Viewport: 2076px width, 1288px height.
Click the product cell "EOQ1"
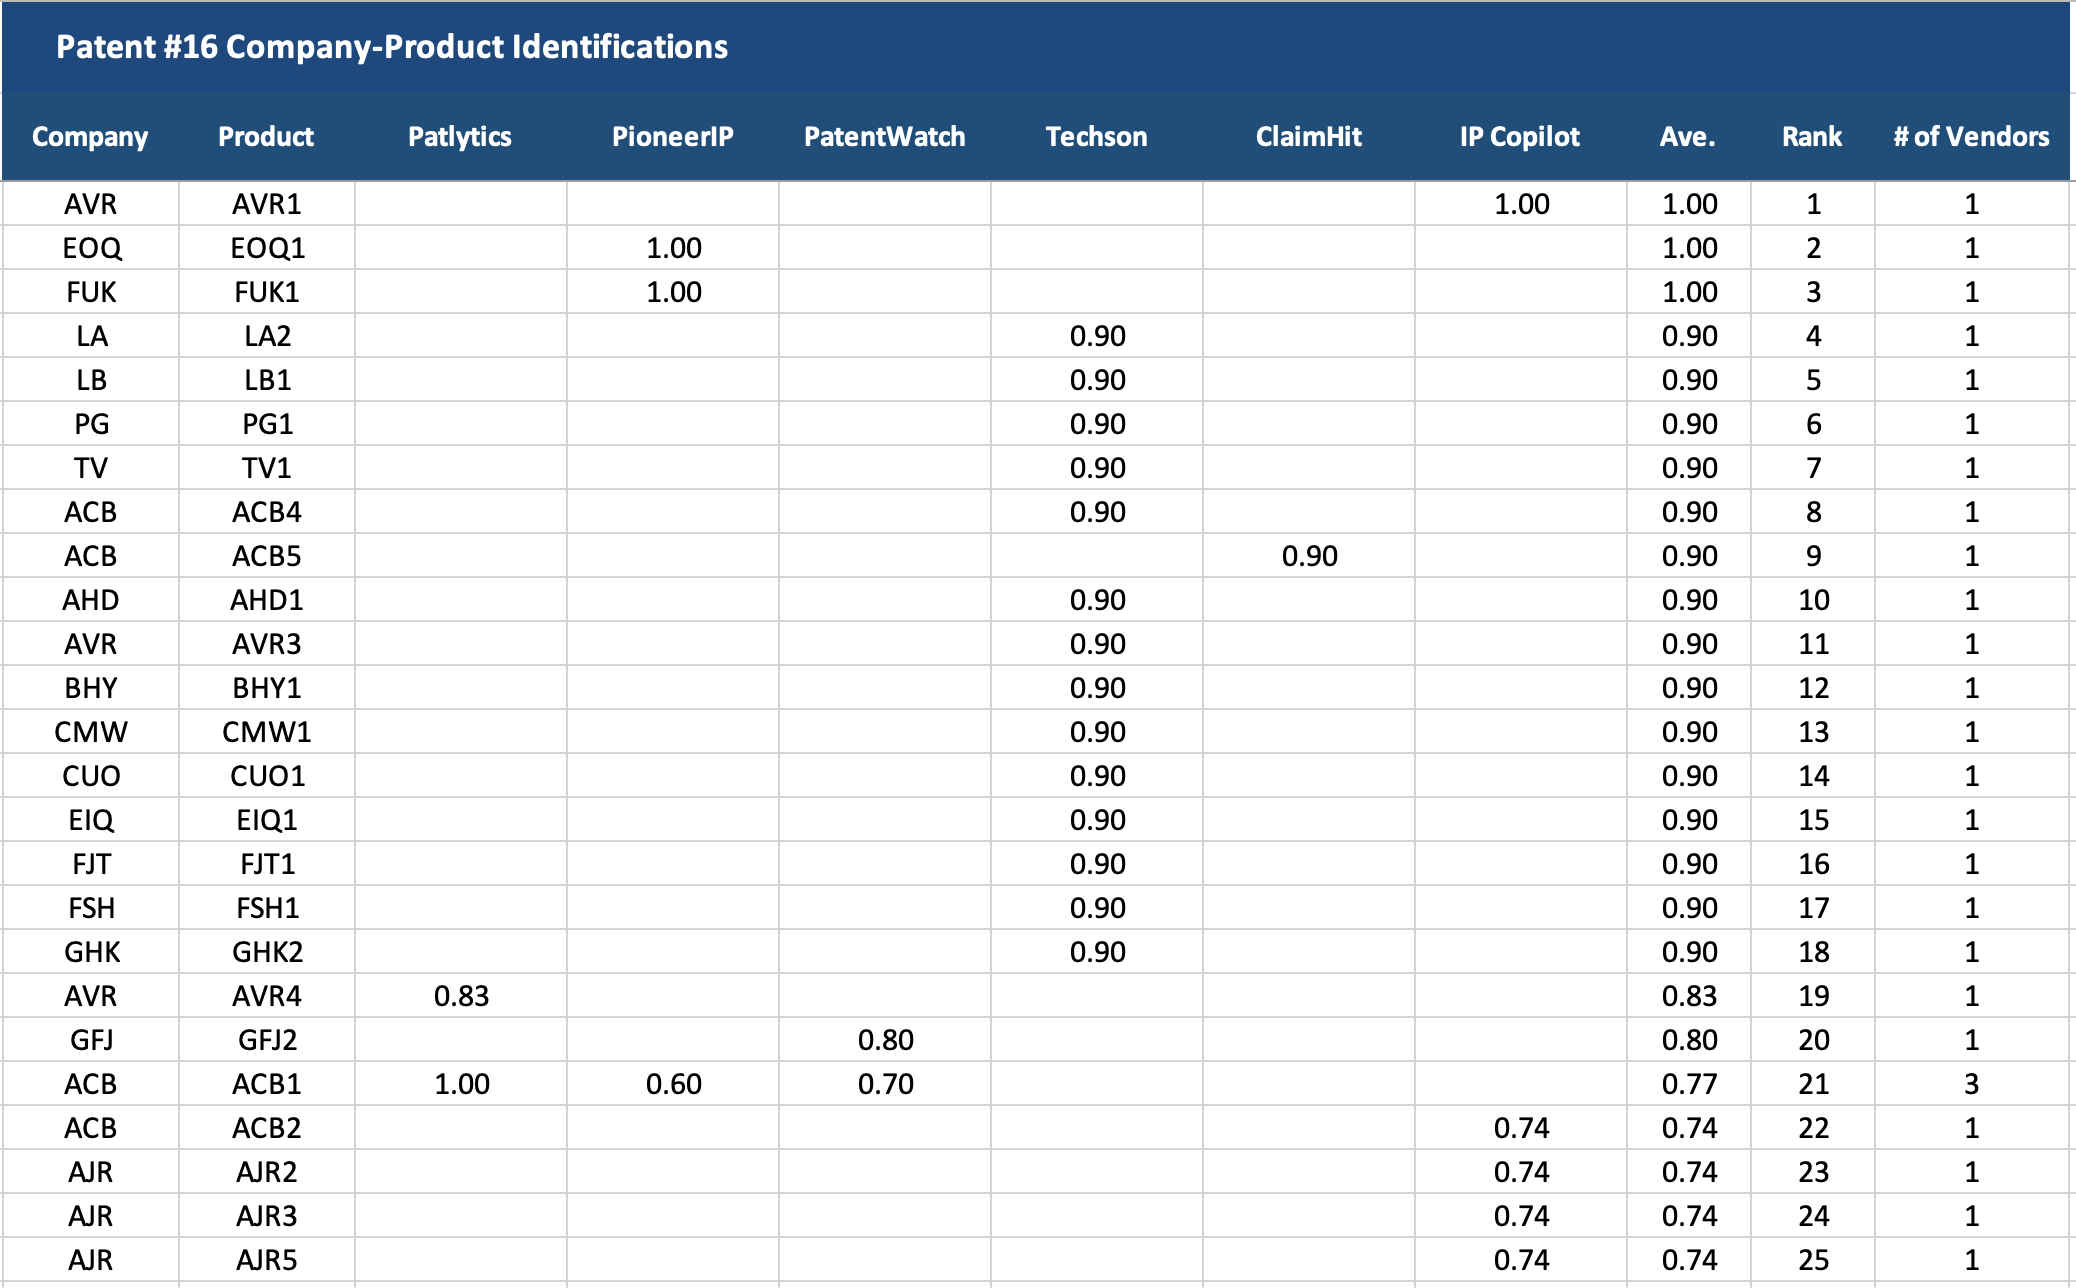268,248
